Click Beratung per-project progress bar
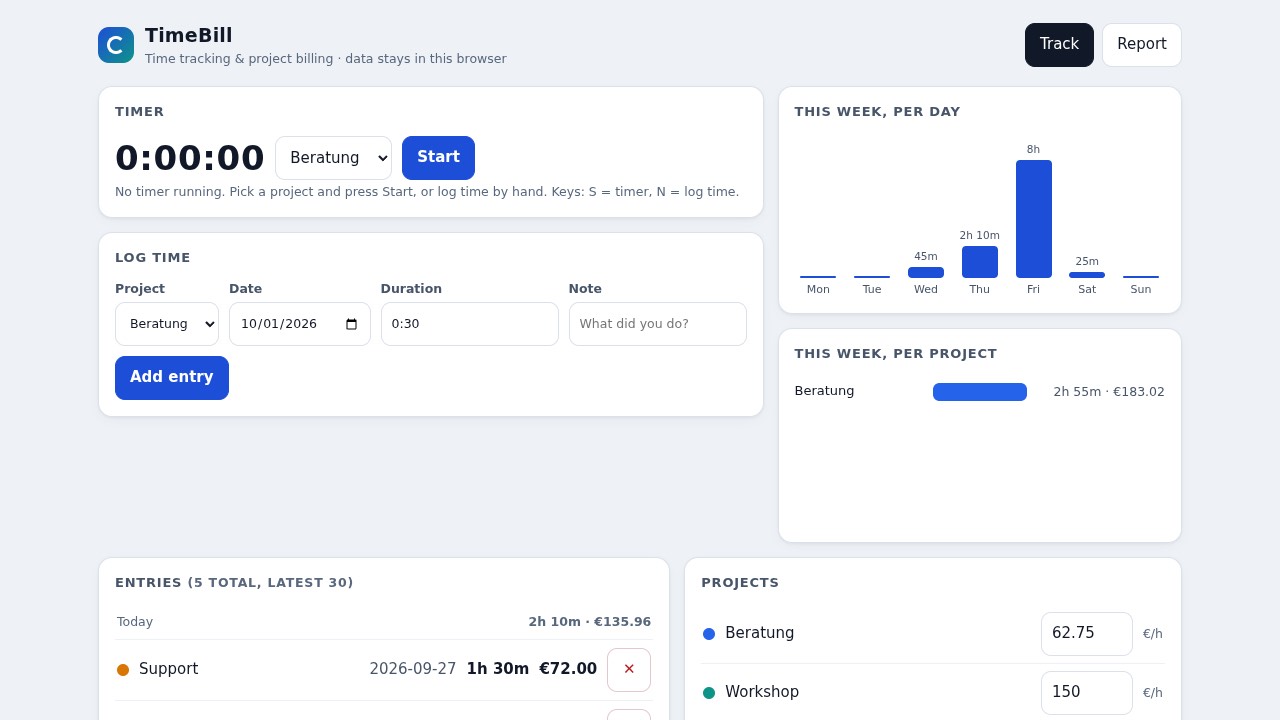1280x720 pixels. 980,392
